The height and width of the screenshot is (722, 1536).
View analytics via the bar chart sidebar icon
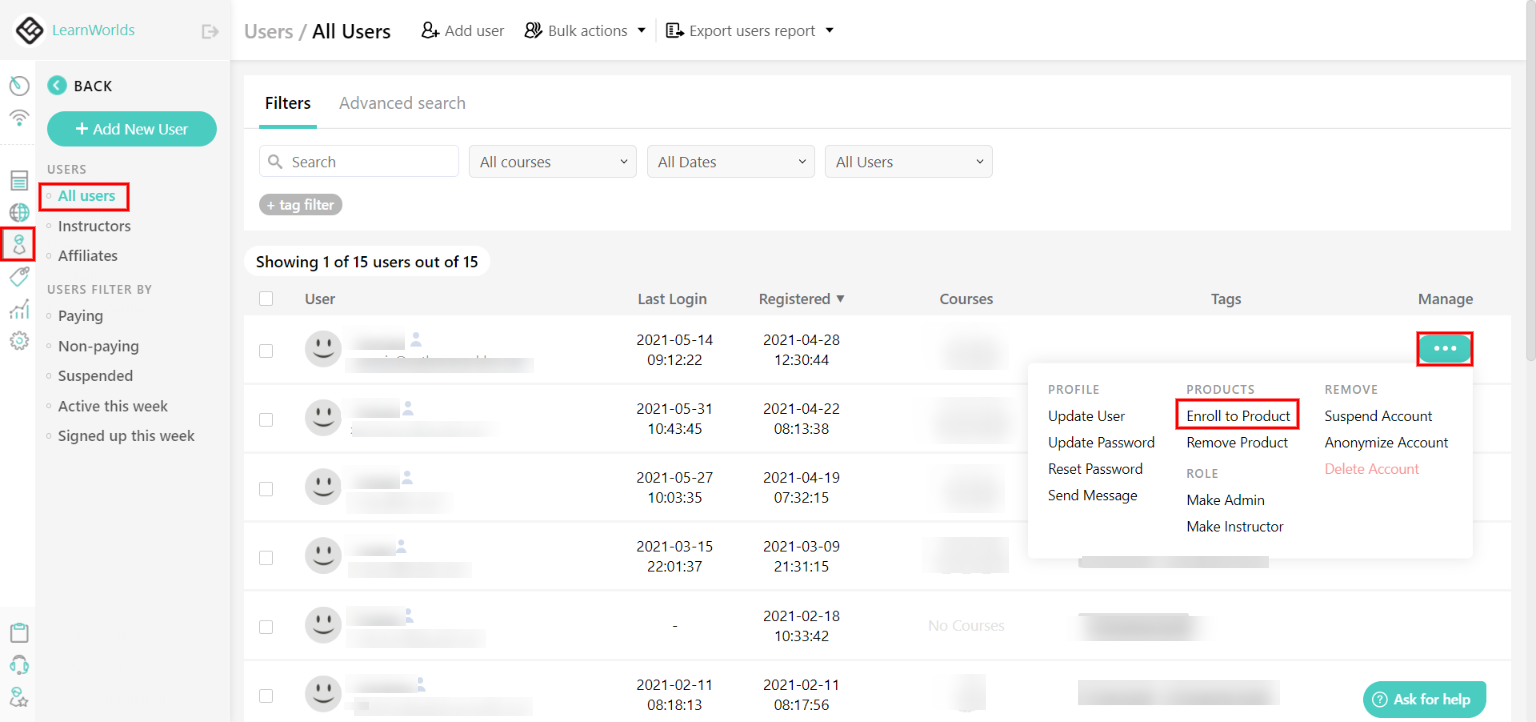(18, 309)
